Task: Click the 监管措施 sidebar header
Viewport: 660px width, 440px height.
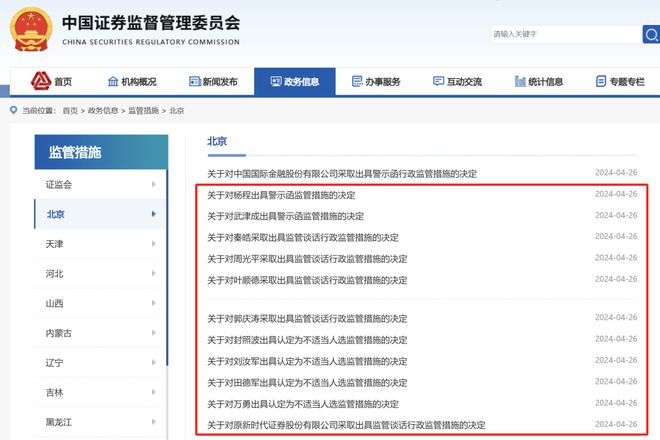Action: [101, 152]
